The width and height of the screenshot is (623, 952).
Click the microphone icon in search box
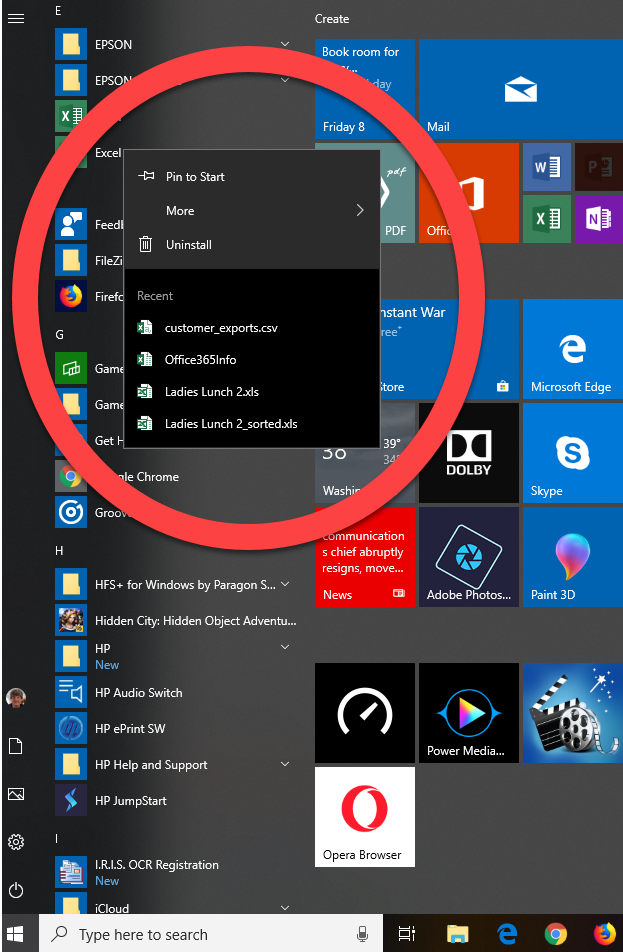tap(363, 934)
